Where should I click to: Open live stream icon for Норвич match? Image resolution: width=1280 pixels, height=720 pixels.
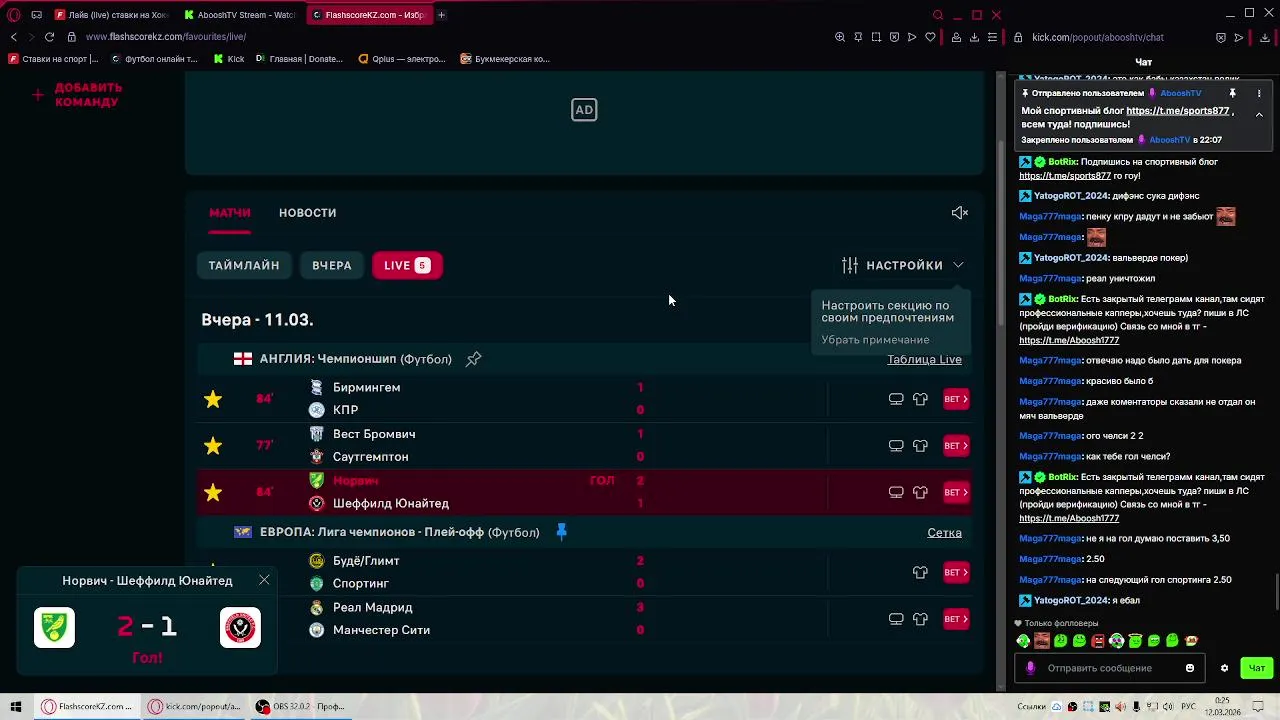click(896, 492)
